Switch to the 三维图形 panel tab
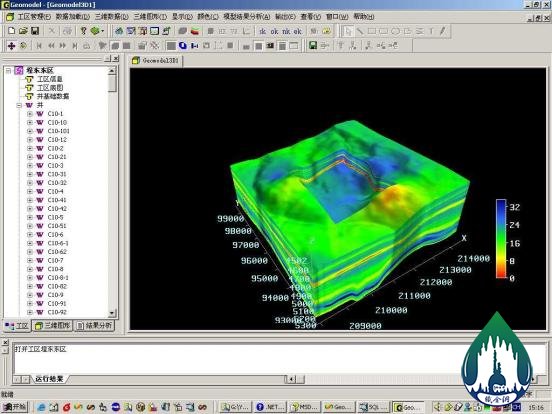 coord(53,326)
